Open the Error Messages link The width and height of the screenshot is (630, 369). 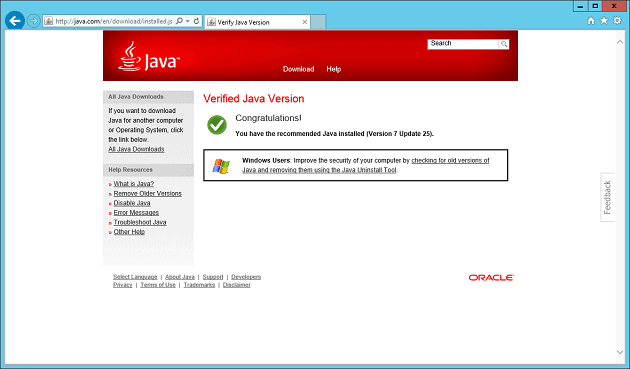(x=136, y=213)
